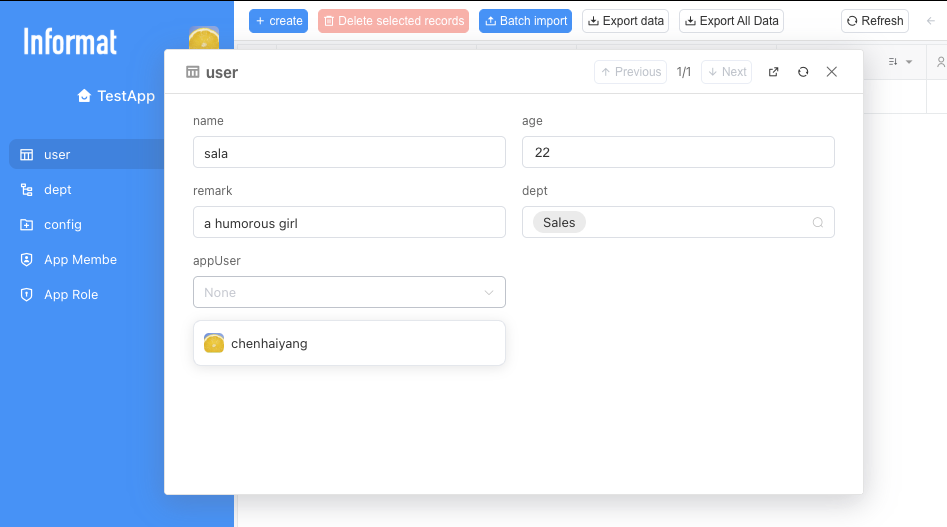Click the create button
The image size is (947, 527).
pyautogui.click(x=278, y=21)
